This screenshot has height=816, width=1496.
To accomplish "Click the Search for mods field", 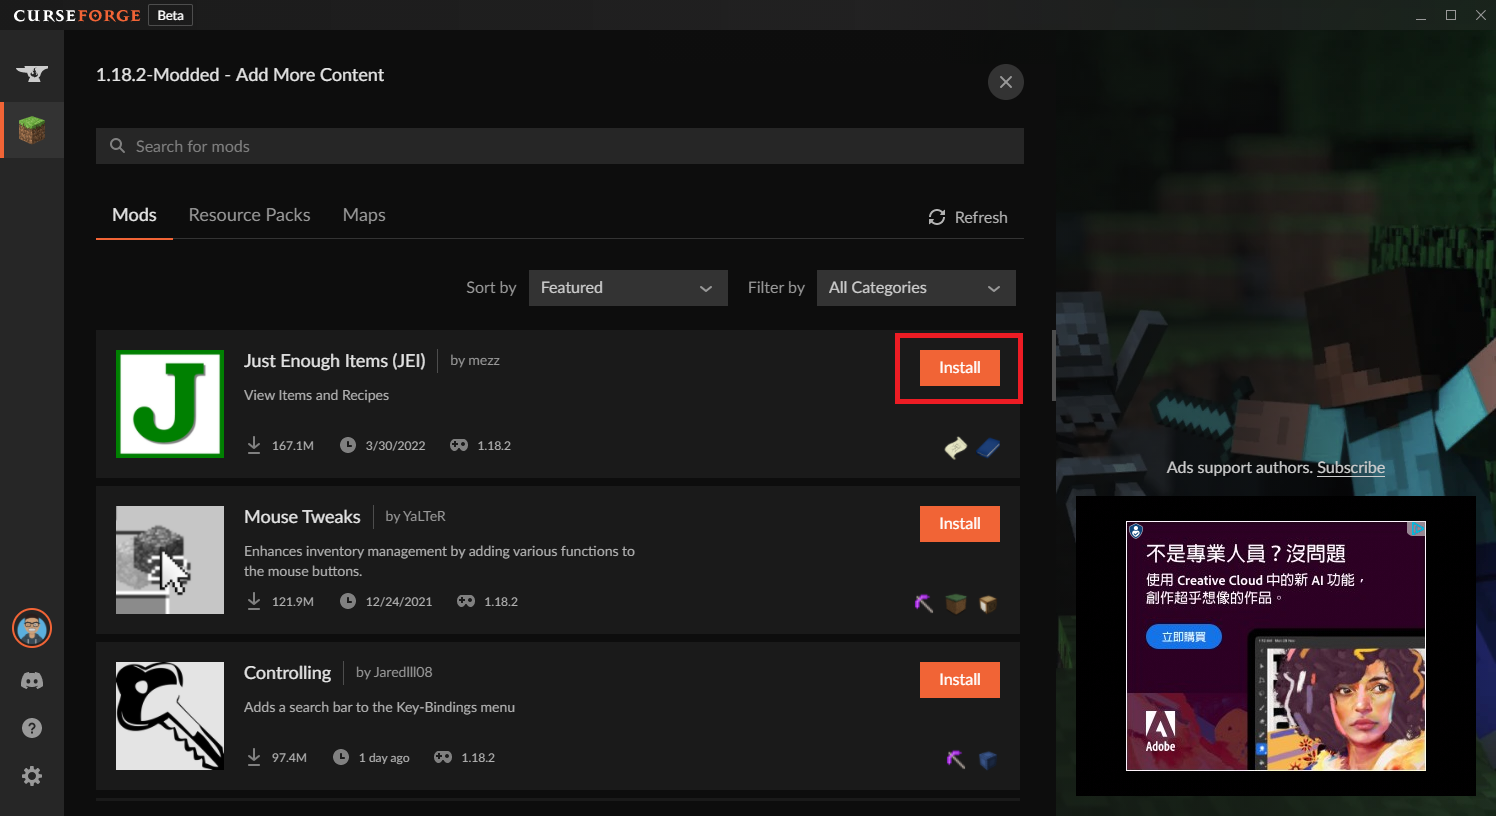I will pyautogui.click(x=560, y=146).
